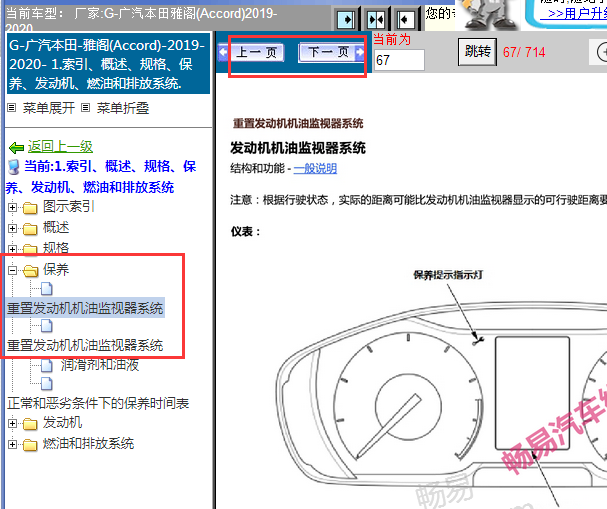This screenshot has width=607, height=509.
Task: Open the 润滑剂和油液 document
Action: [x=99, y=365]
